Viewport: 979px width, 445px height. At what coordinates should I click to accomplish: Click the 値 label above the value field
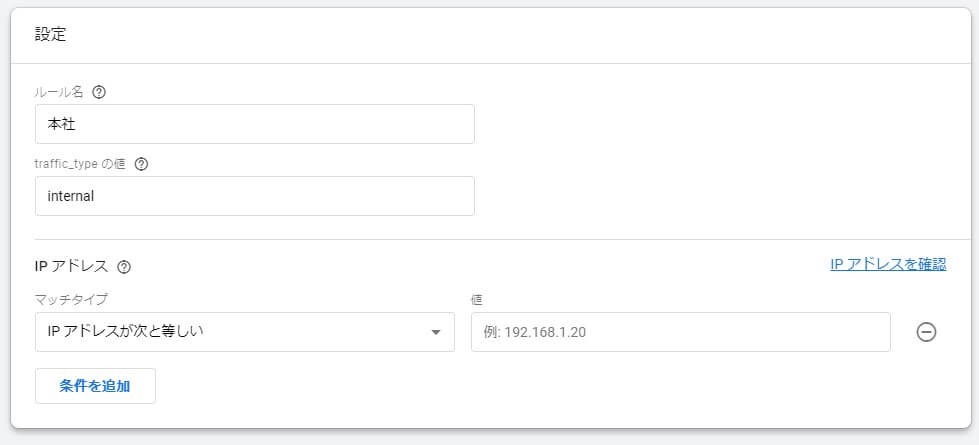tap(477, 300)
